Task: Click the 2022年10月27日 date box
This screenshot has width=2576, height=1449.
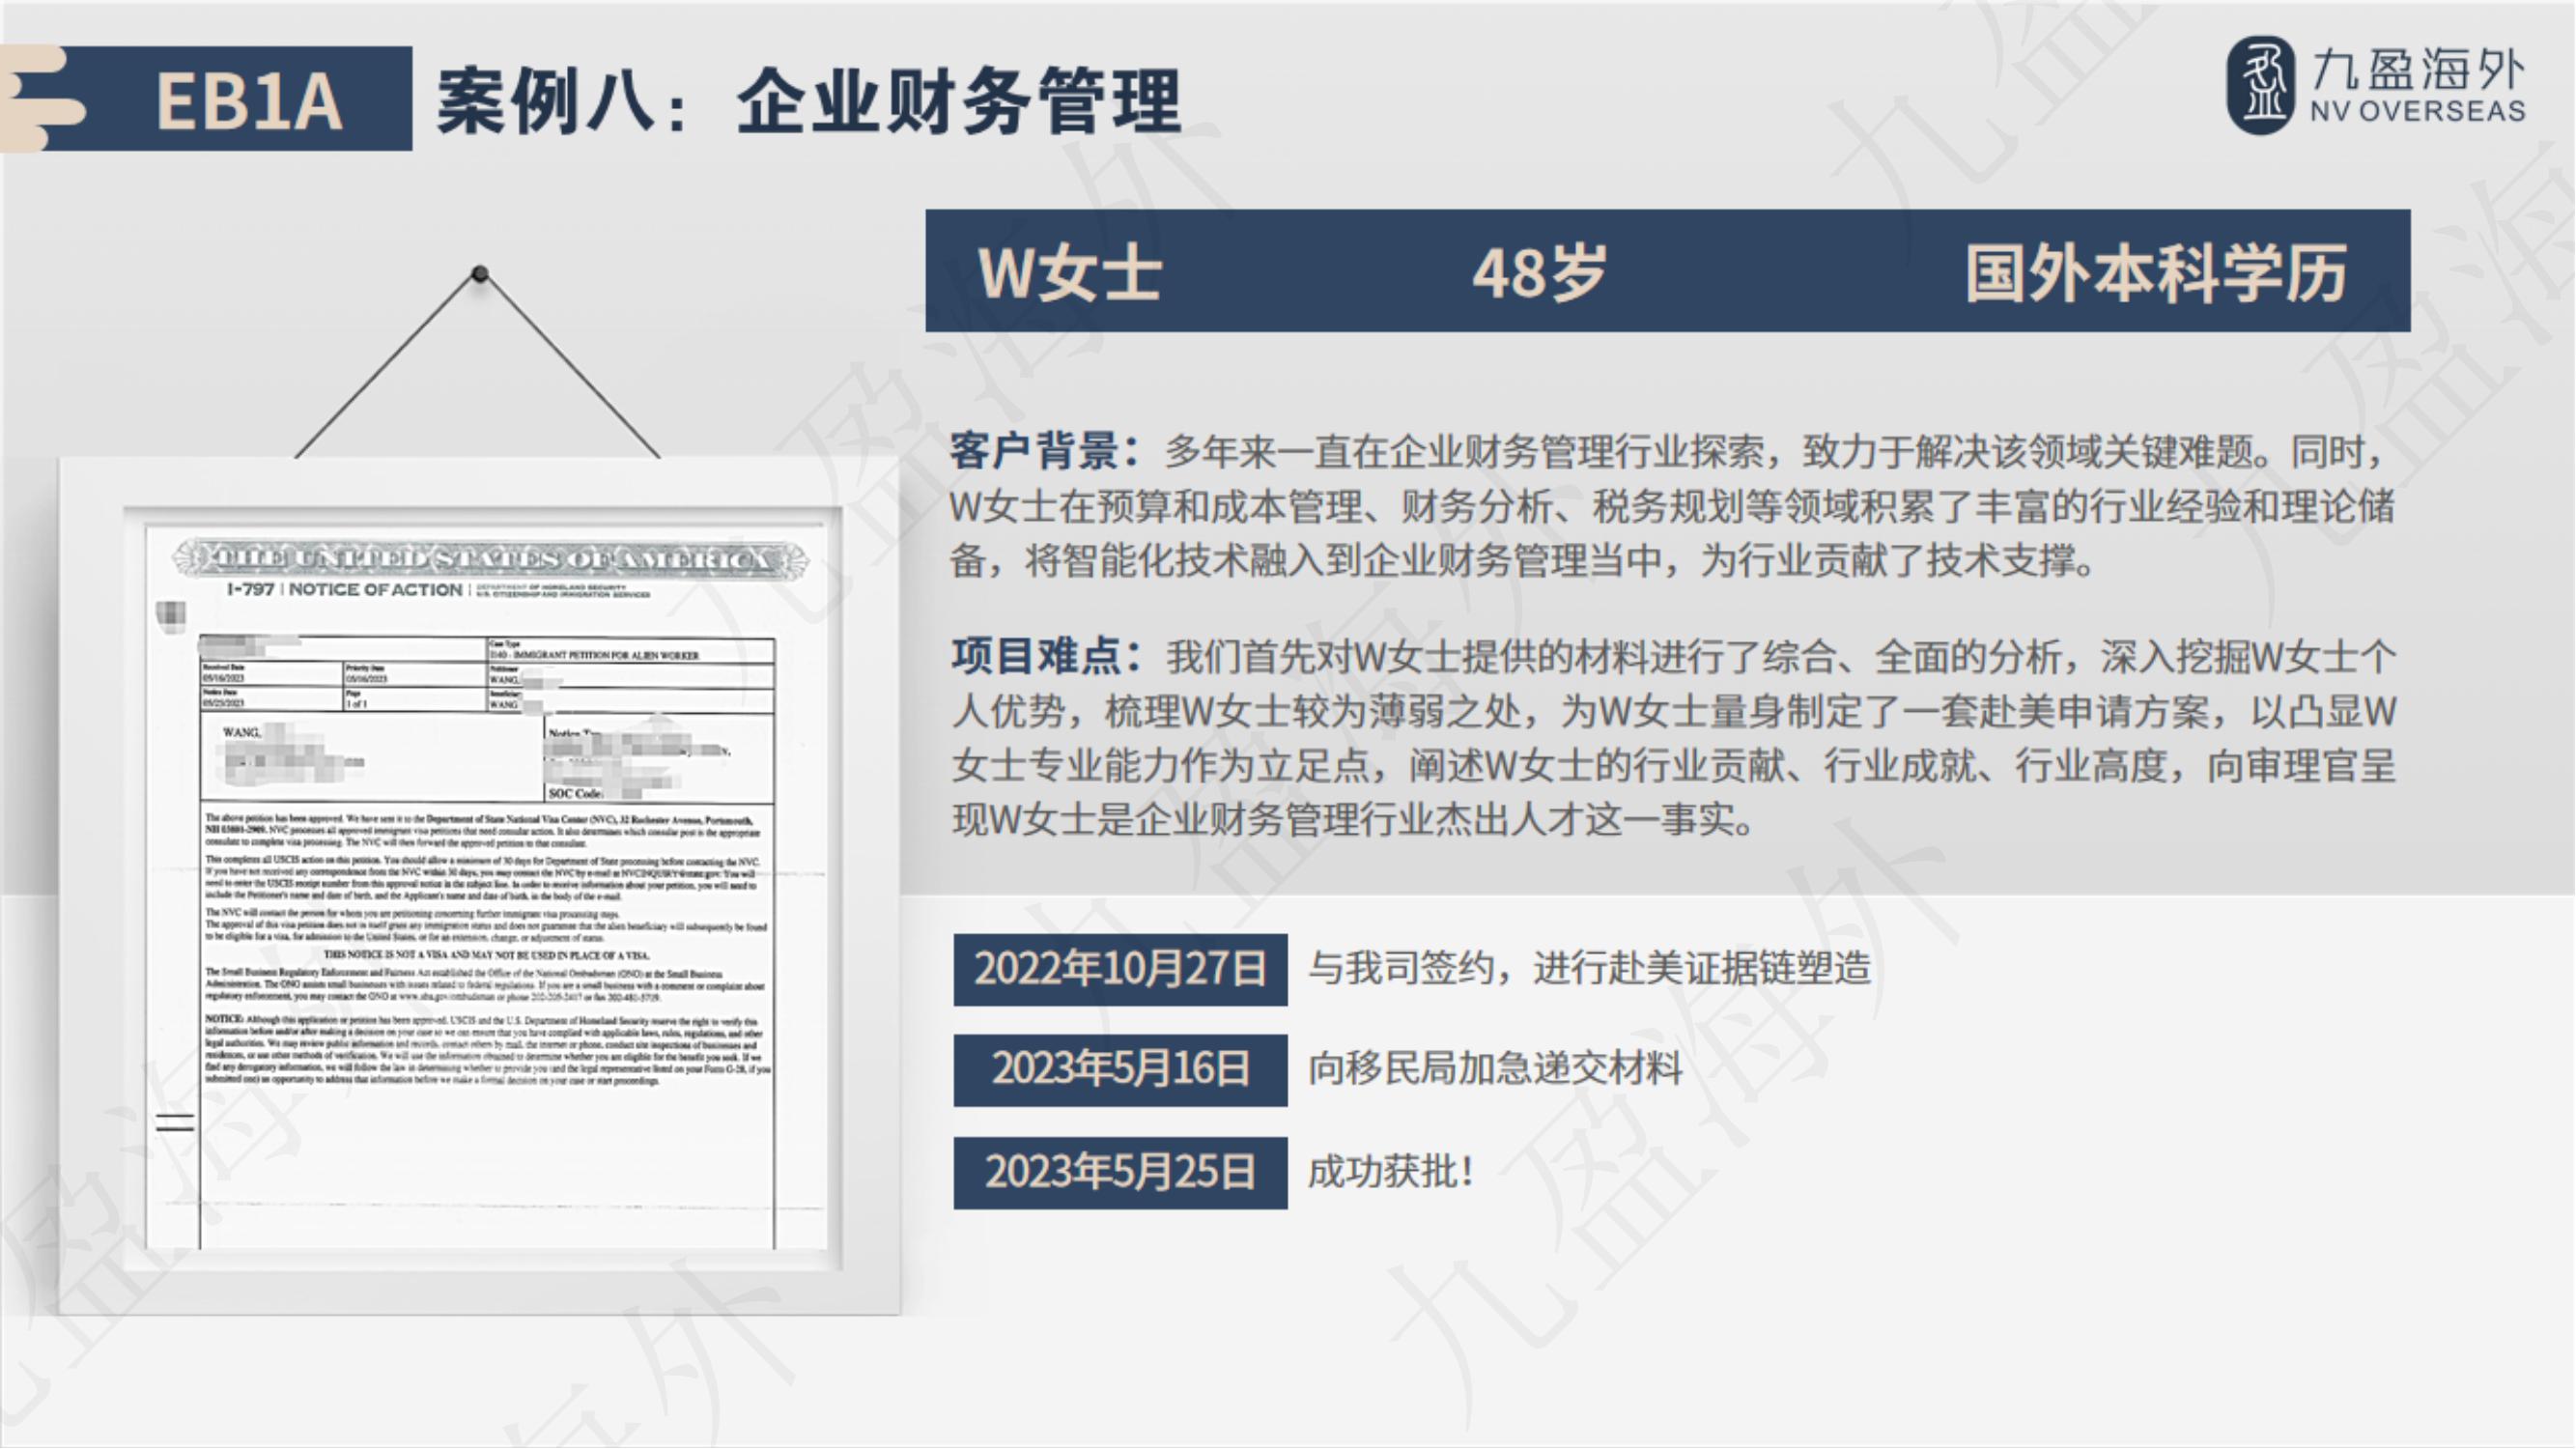Action: [1120, 969]
